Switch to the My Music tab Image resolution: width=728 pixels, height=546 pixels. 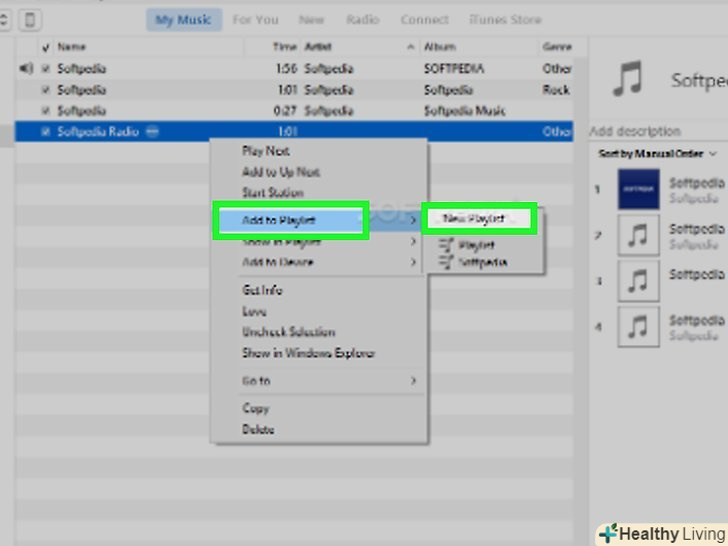184,20
